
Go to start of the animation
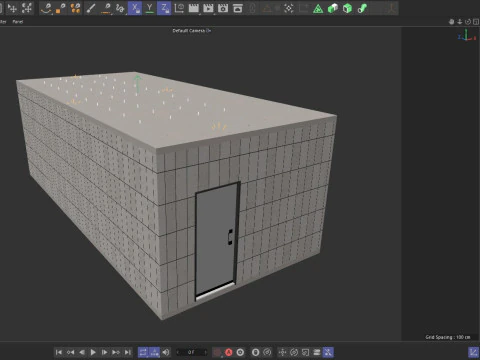point(59,352)
